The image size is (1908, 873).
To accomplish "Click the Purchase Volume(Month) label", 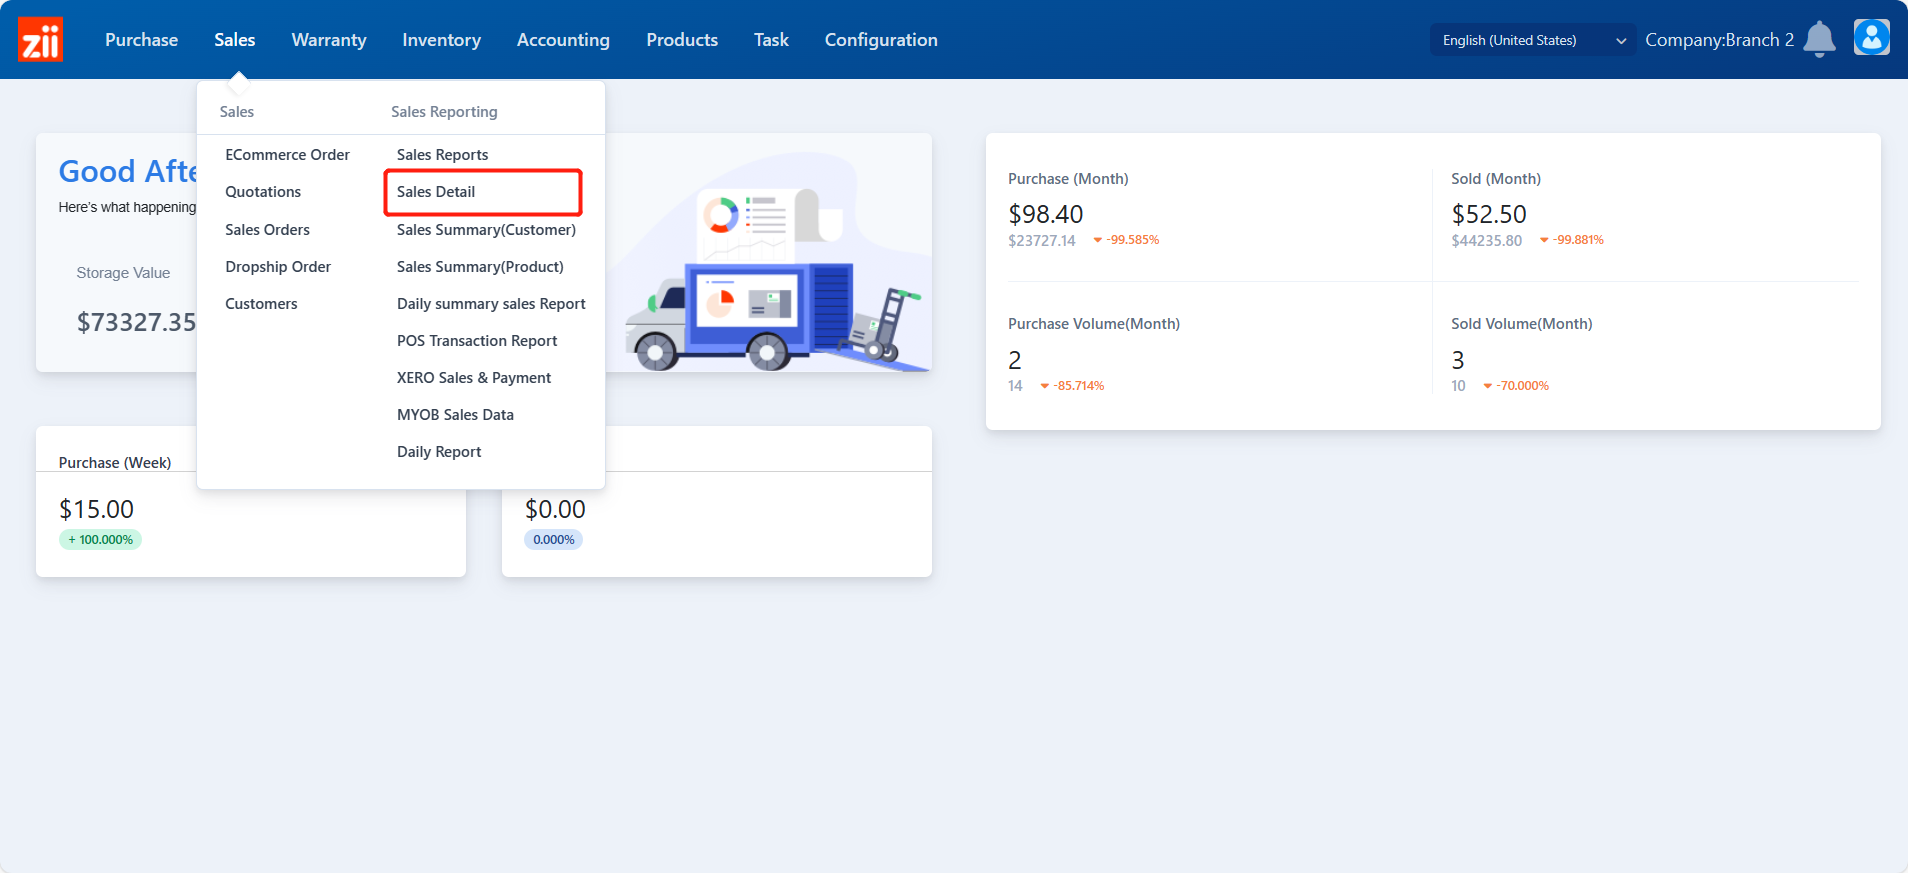I will 1094,324.
